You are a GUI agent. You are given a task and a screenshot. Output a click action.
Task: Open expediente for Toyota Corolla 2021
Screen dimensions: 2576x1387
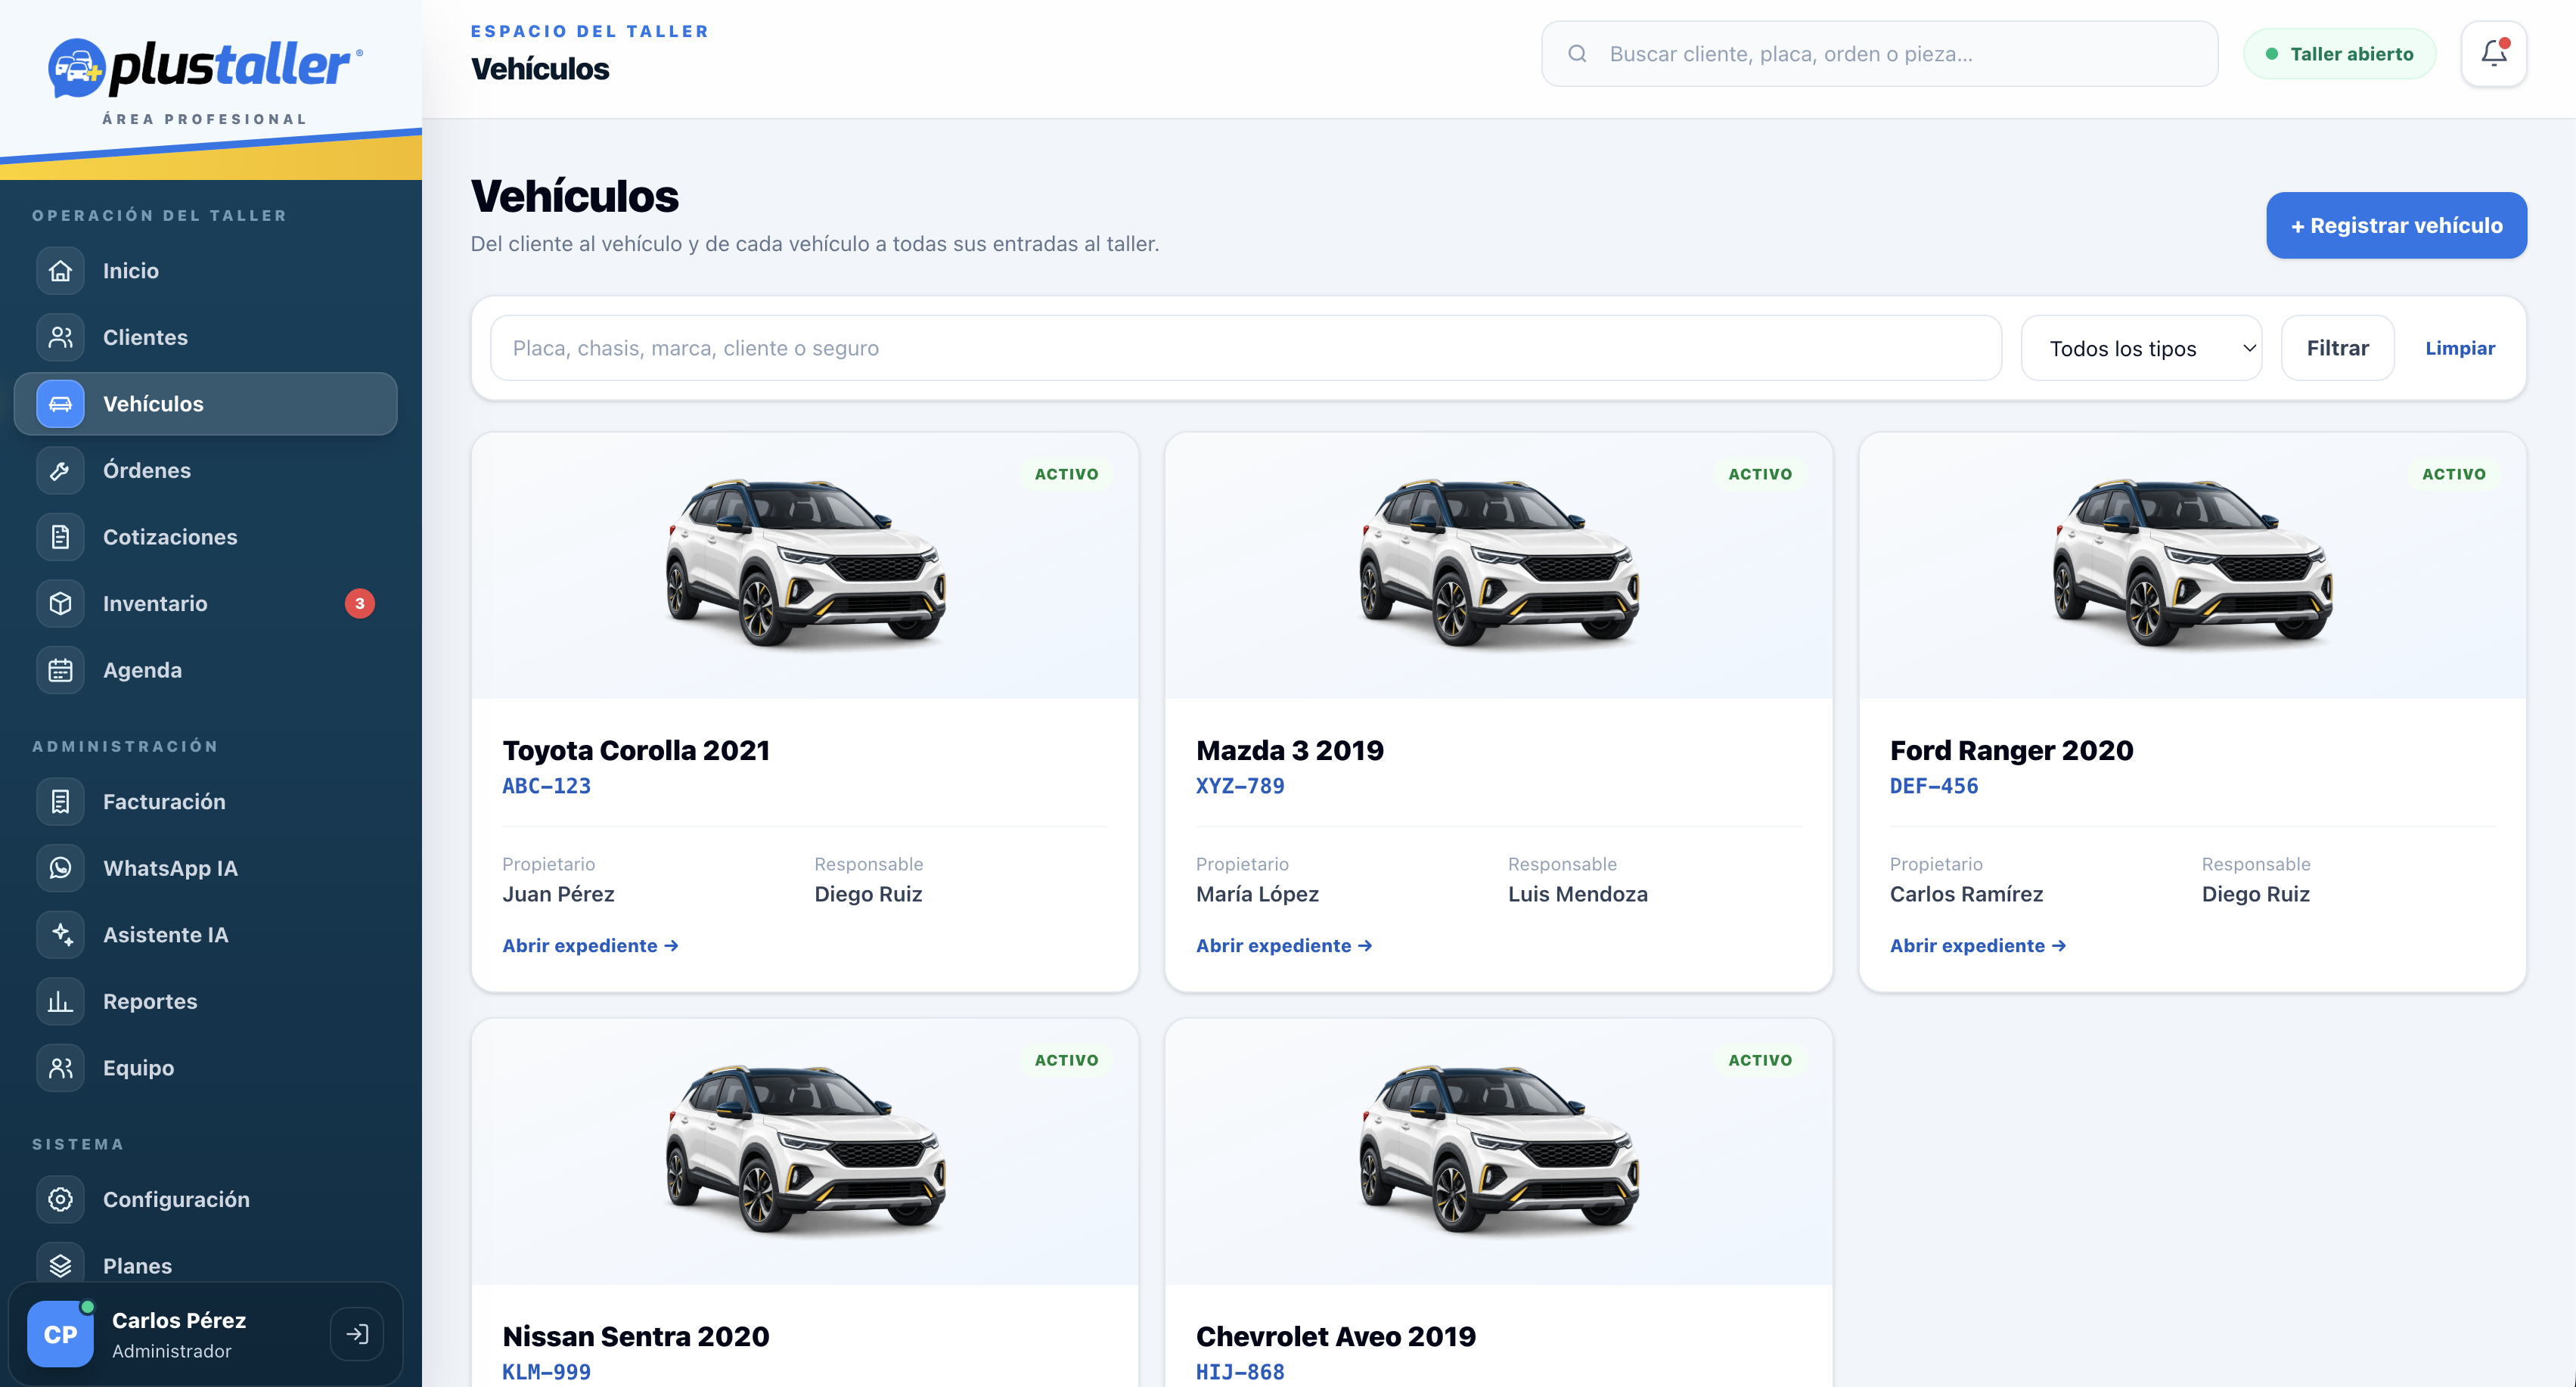coord(590,945)
